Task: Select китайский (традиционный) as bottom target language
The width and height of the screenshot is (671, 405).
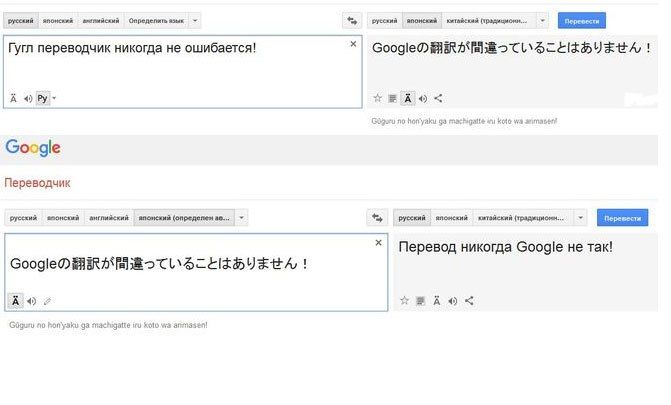Action: [523, 218]
